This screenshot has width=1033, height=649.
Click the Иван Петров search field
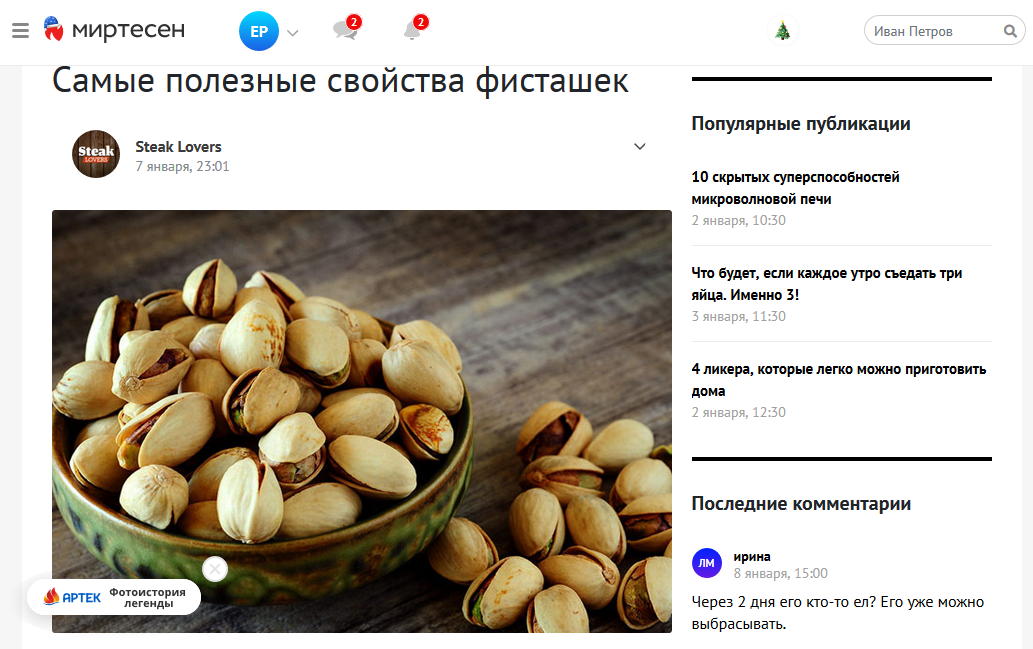(x=934, y=31)
